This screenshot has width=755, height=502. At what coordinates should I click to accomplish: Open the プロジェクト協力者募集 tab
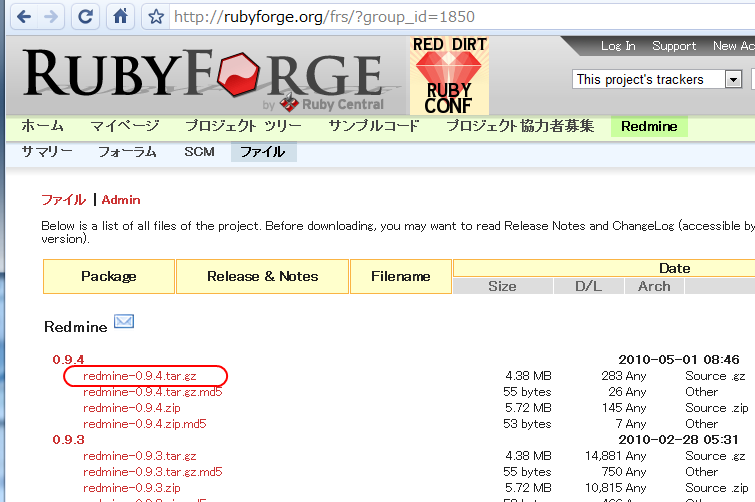tap(520, 126)
